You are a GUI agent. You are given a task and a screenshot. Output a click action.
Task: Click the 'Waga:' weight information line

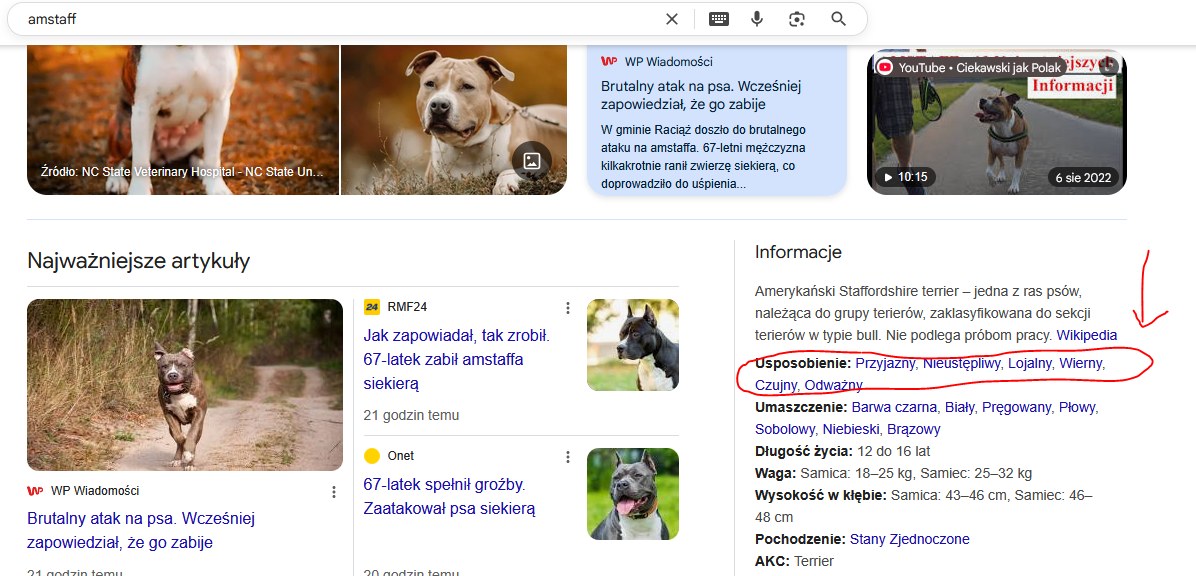pyautogui.click(x=893, y=473)
